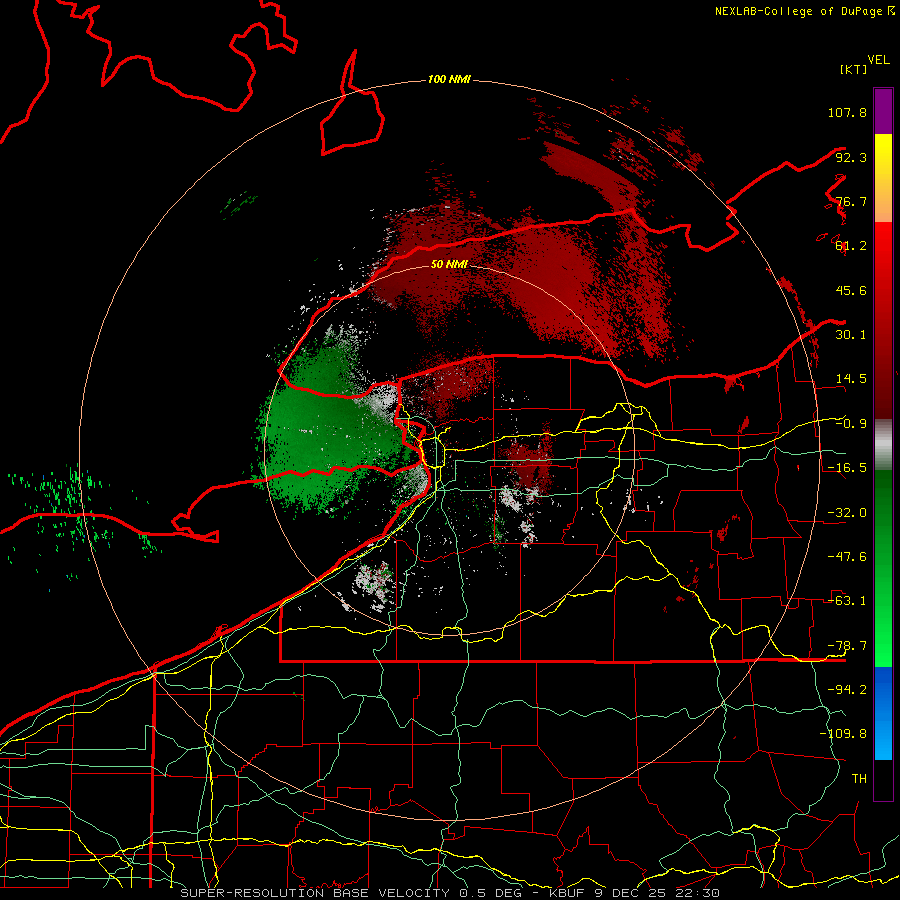Click the 14.5 scale value
The width and height of the screenshot is (900, 900).
click(x=851, y=379)
